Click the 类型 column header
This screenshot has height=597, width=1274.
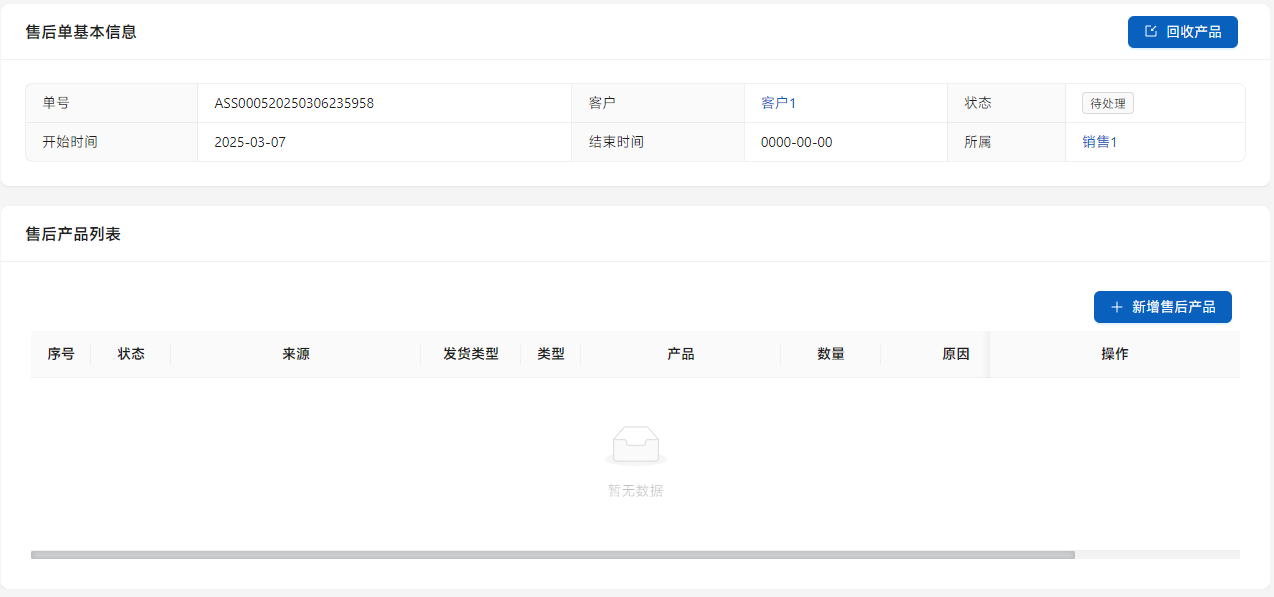coord(551,354)
